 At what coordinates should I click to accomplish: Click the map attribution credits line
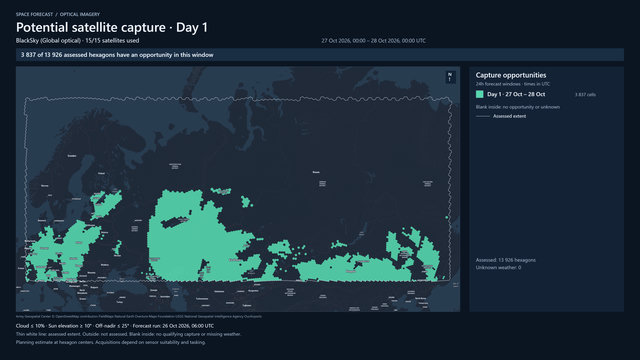click(x=139, y=316)
